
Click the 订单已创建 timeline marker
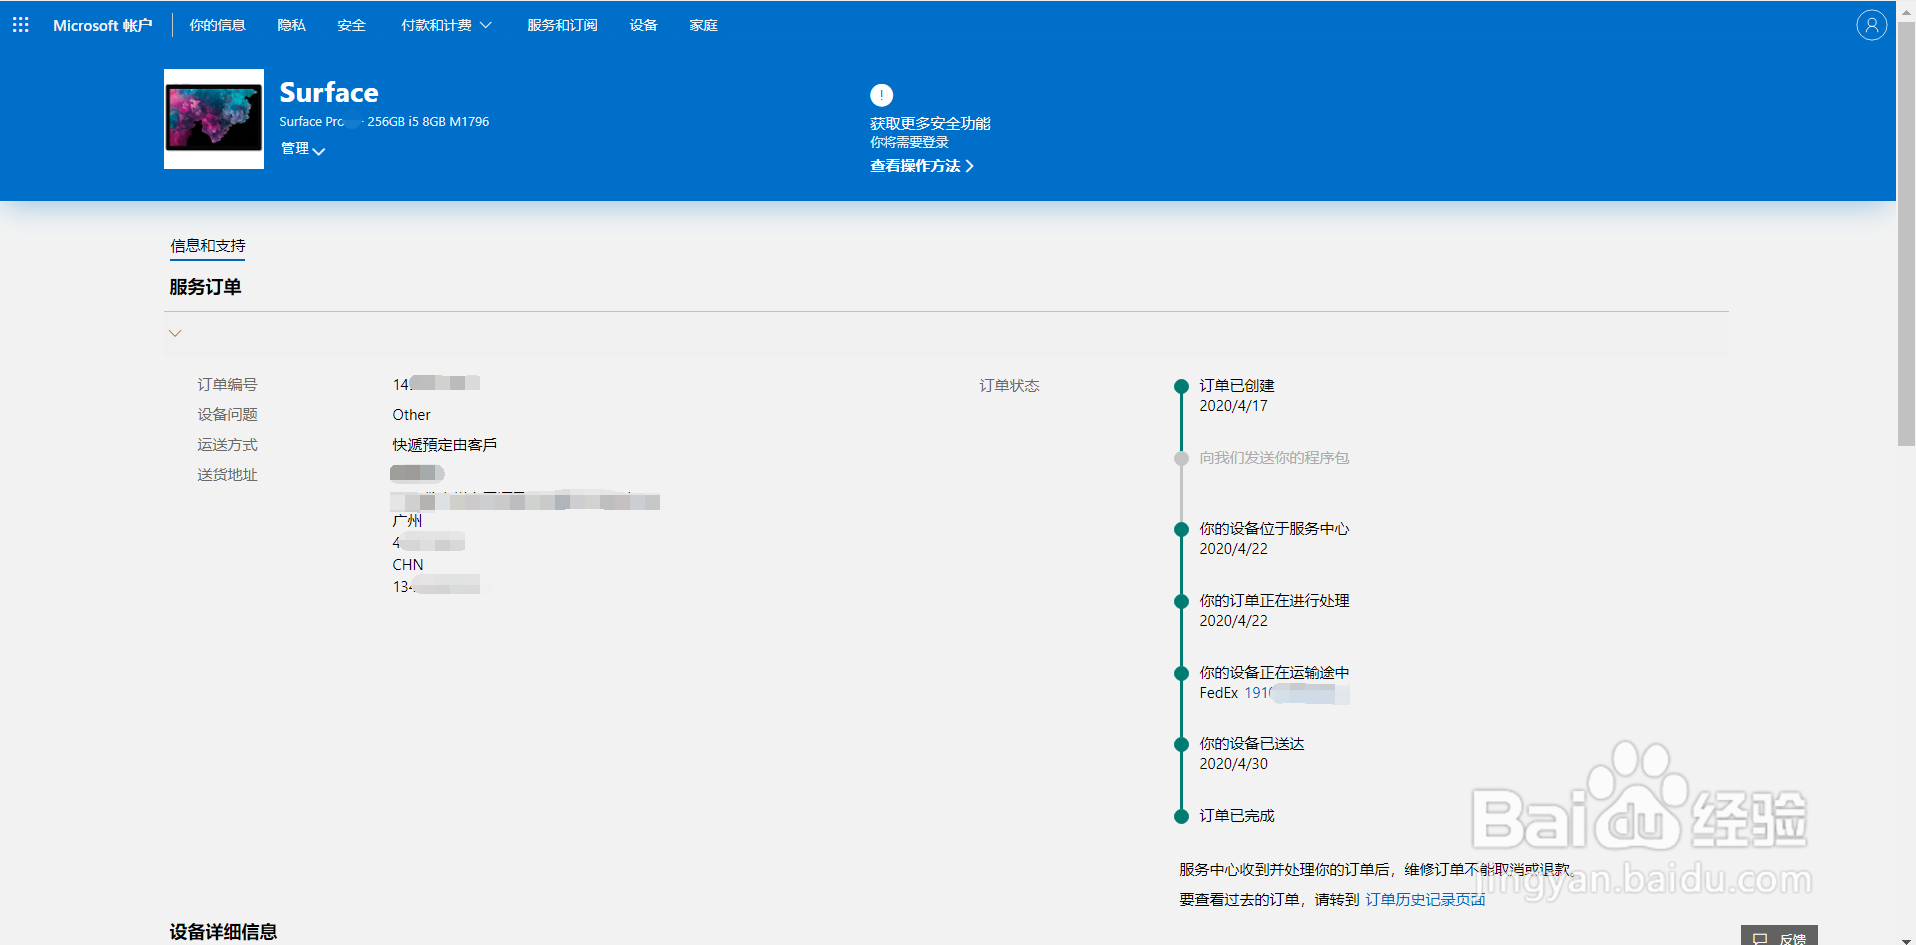click(1181, 386)
